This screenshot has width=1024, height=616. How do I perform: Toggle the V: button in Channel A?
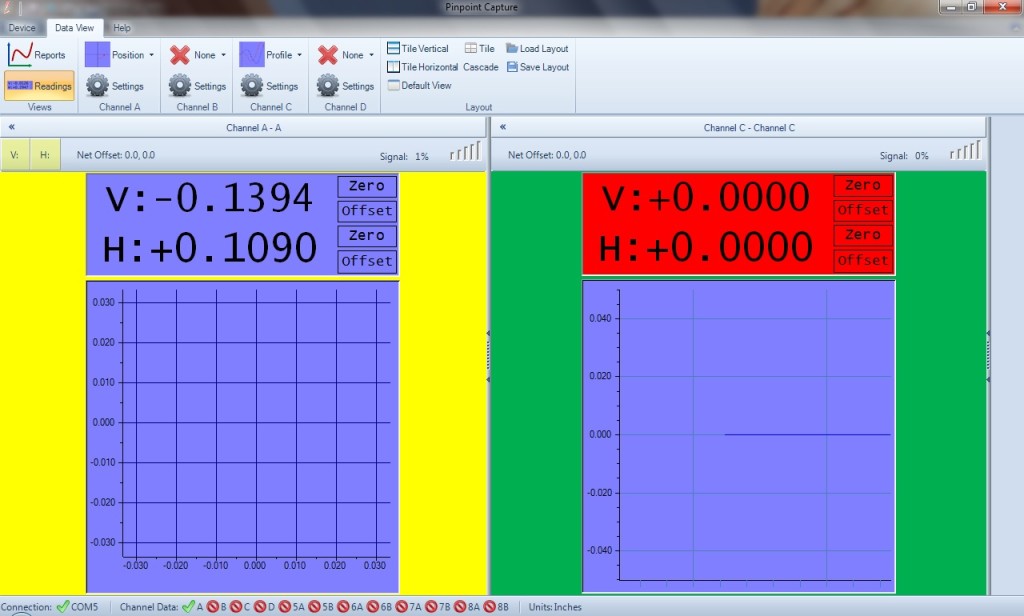click(14, 155)
